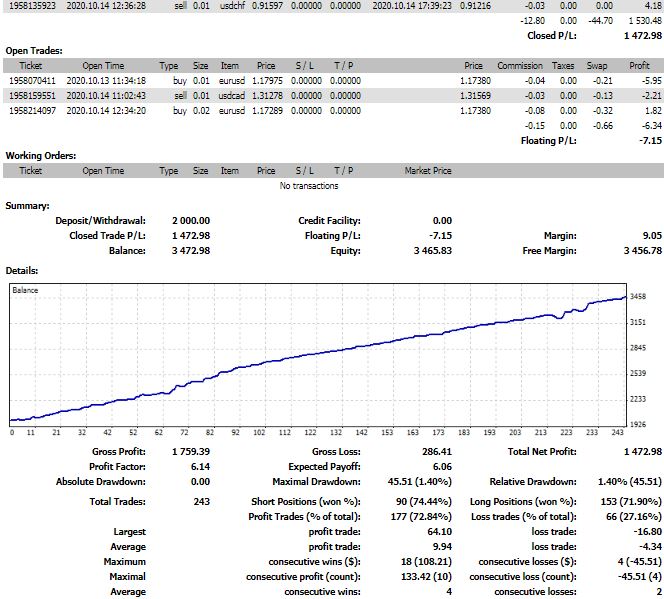Click ticket 1958135923 closed trade
Image resolution: width=664 pixels, height=599 pixels.
(x=32, y=6)
